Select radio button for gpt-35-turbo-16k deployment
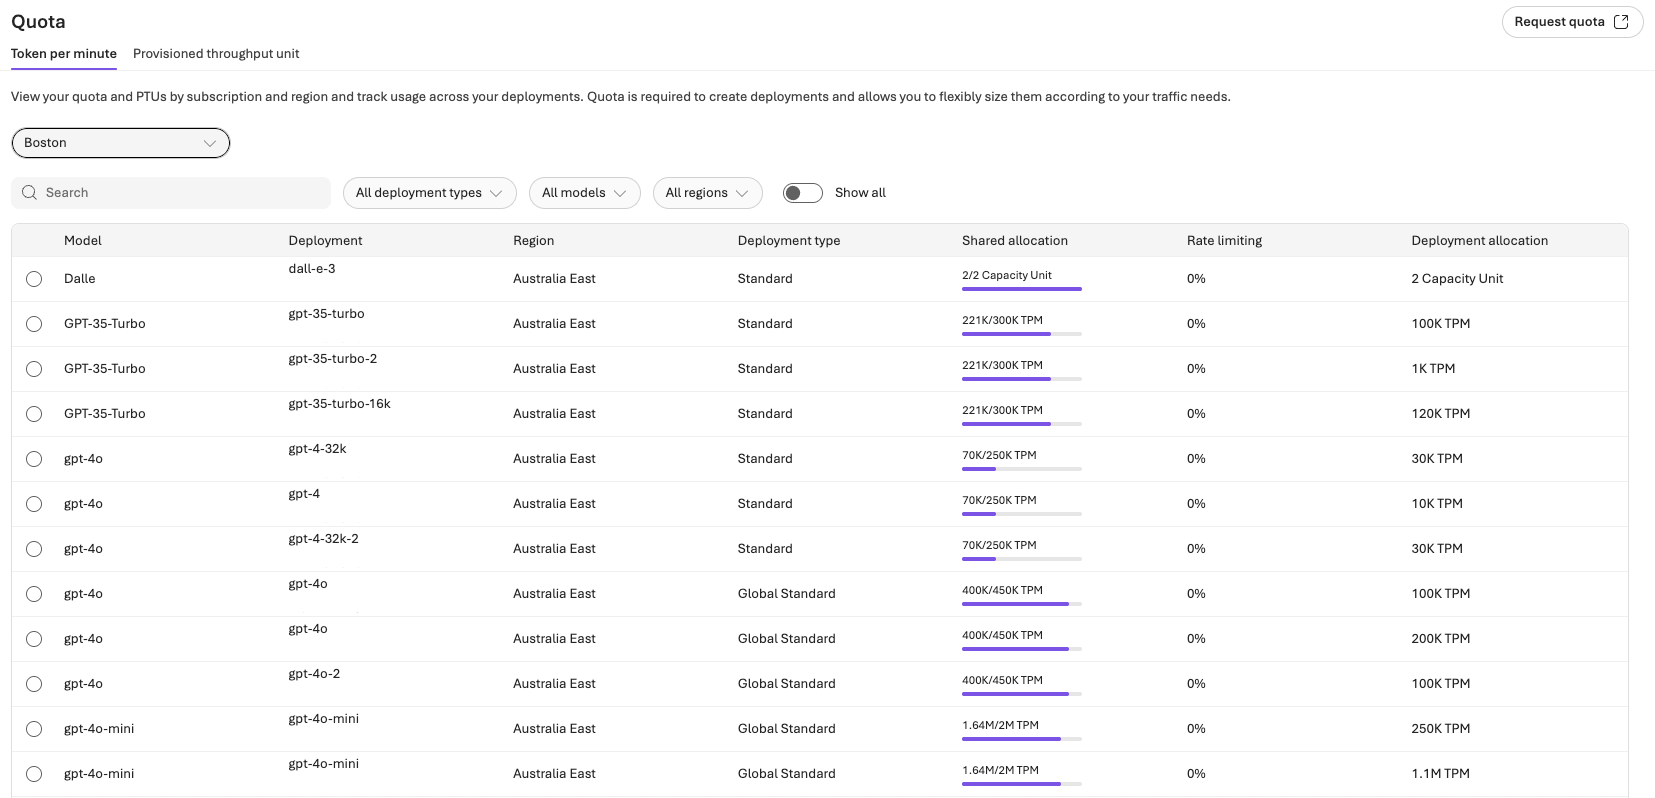 coord(34,414)
